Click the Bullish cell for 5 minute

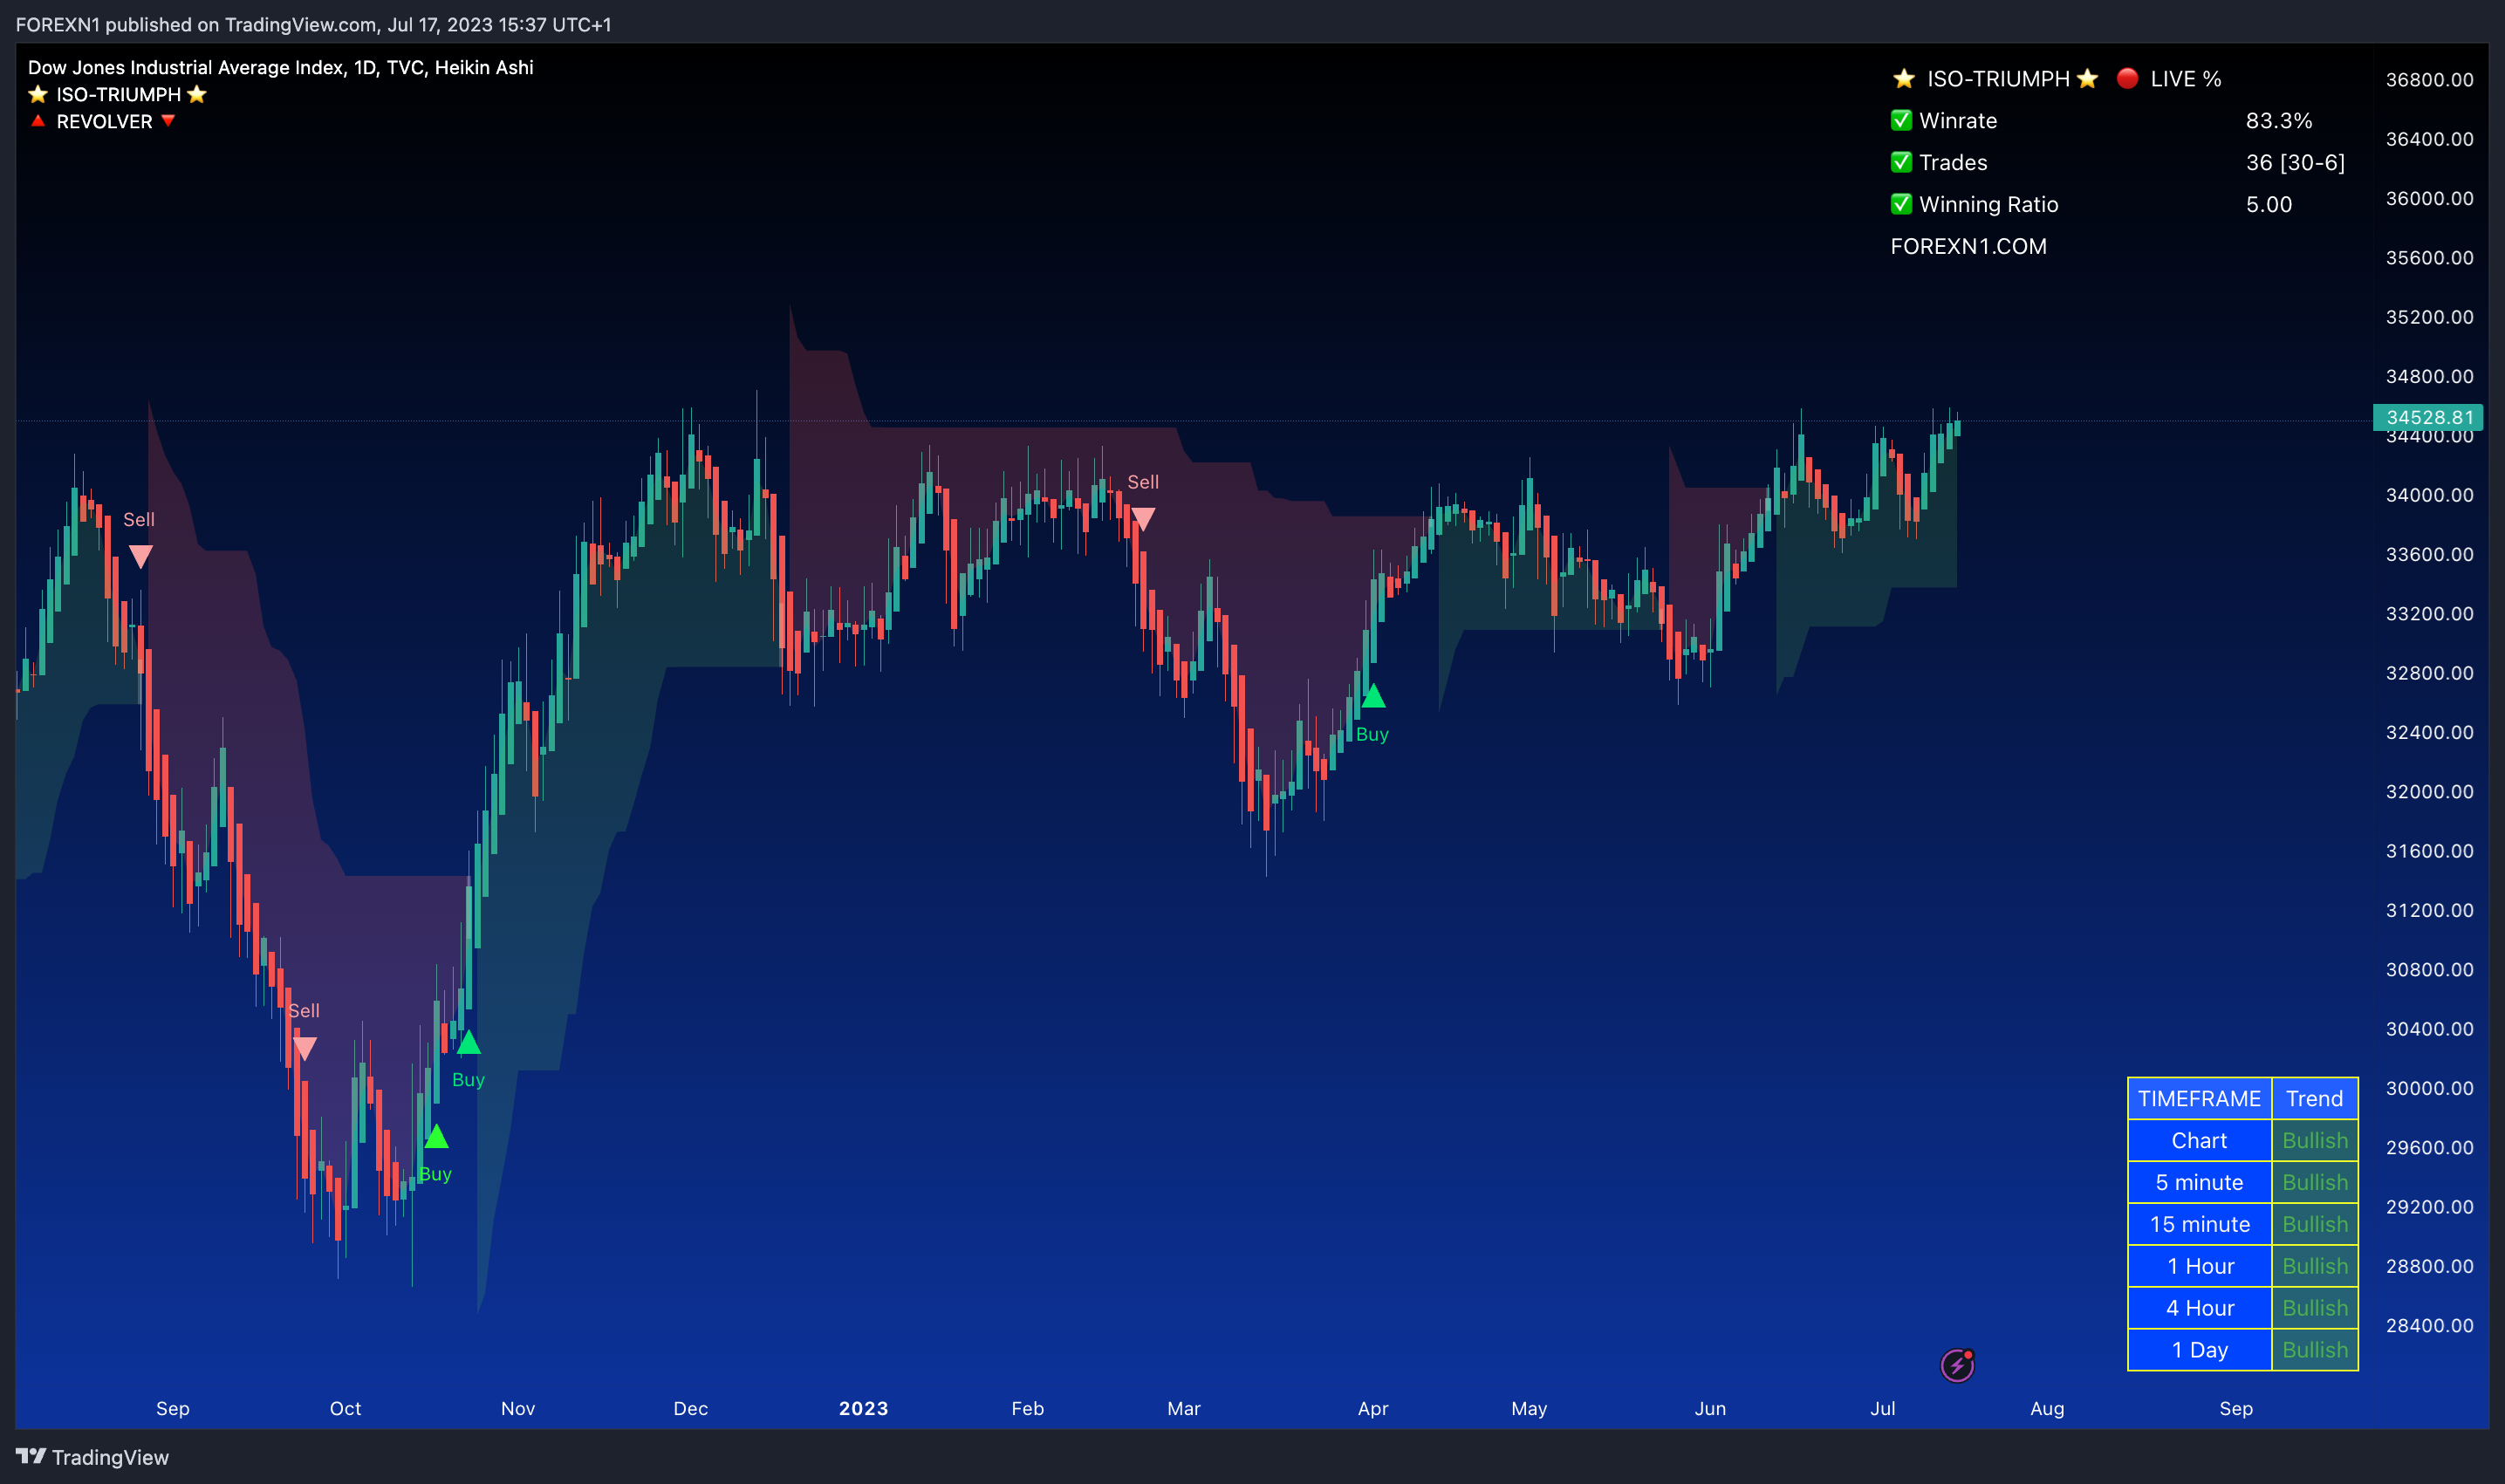tap(2314, 1182)
